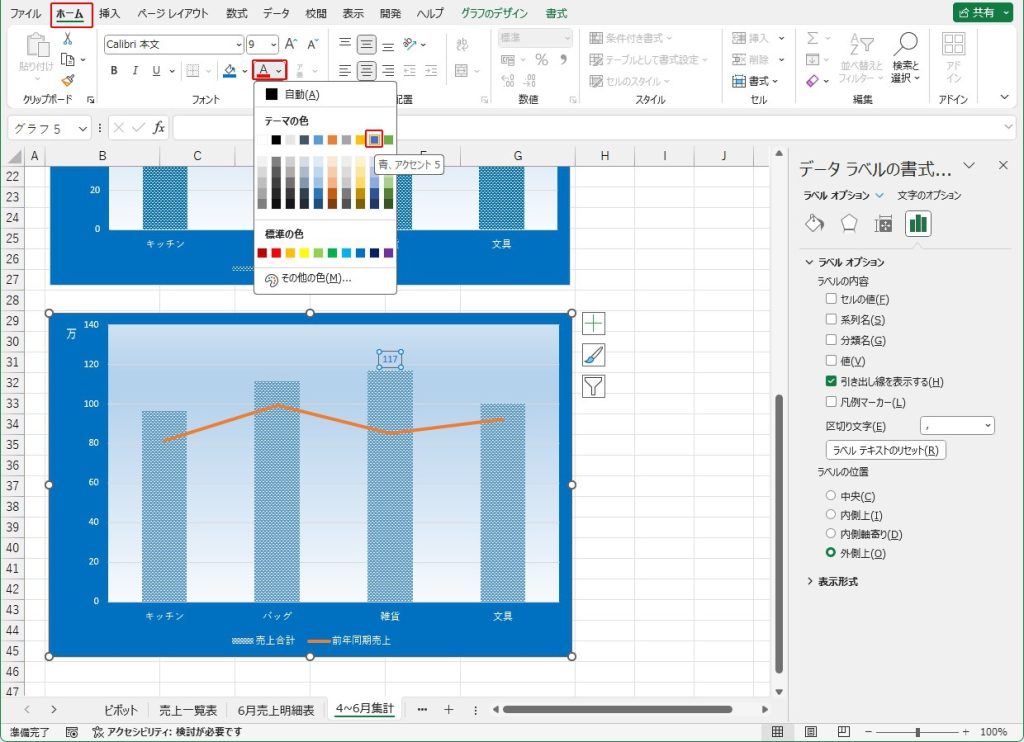1024x742 pixels.
Task: Select fill and line paint bucket icon
Action: [x=814, y=223]
